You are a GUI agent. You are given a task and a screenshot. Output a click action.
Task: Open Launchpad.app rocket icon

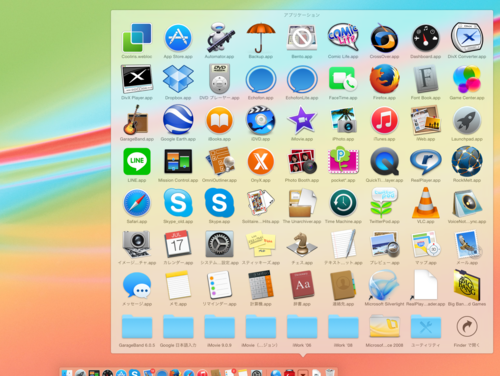tap(467, 120)
